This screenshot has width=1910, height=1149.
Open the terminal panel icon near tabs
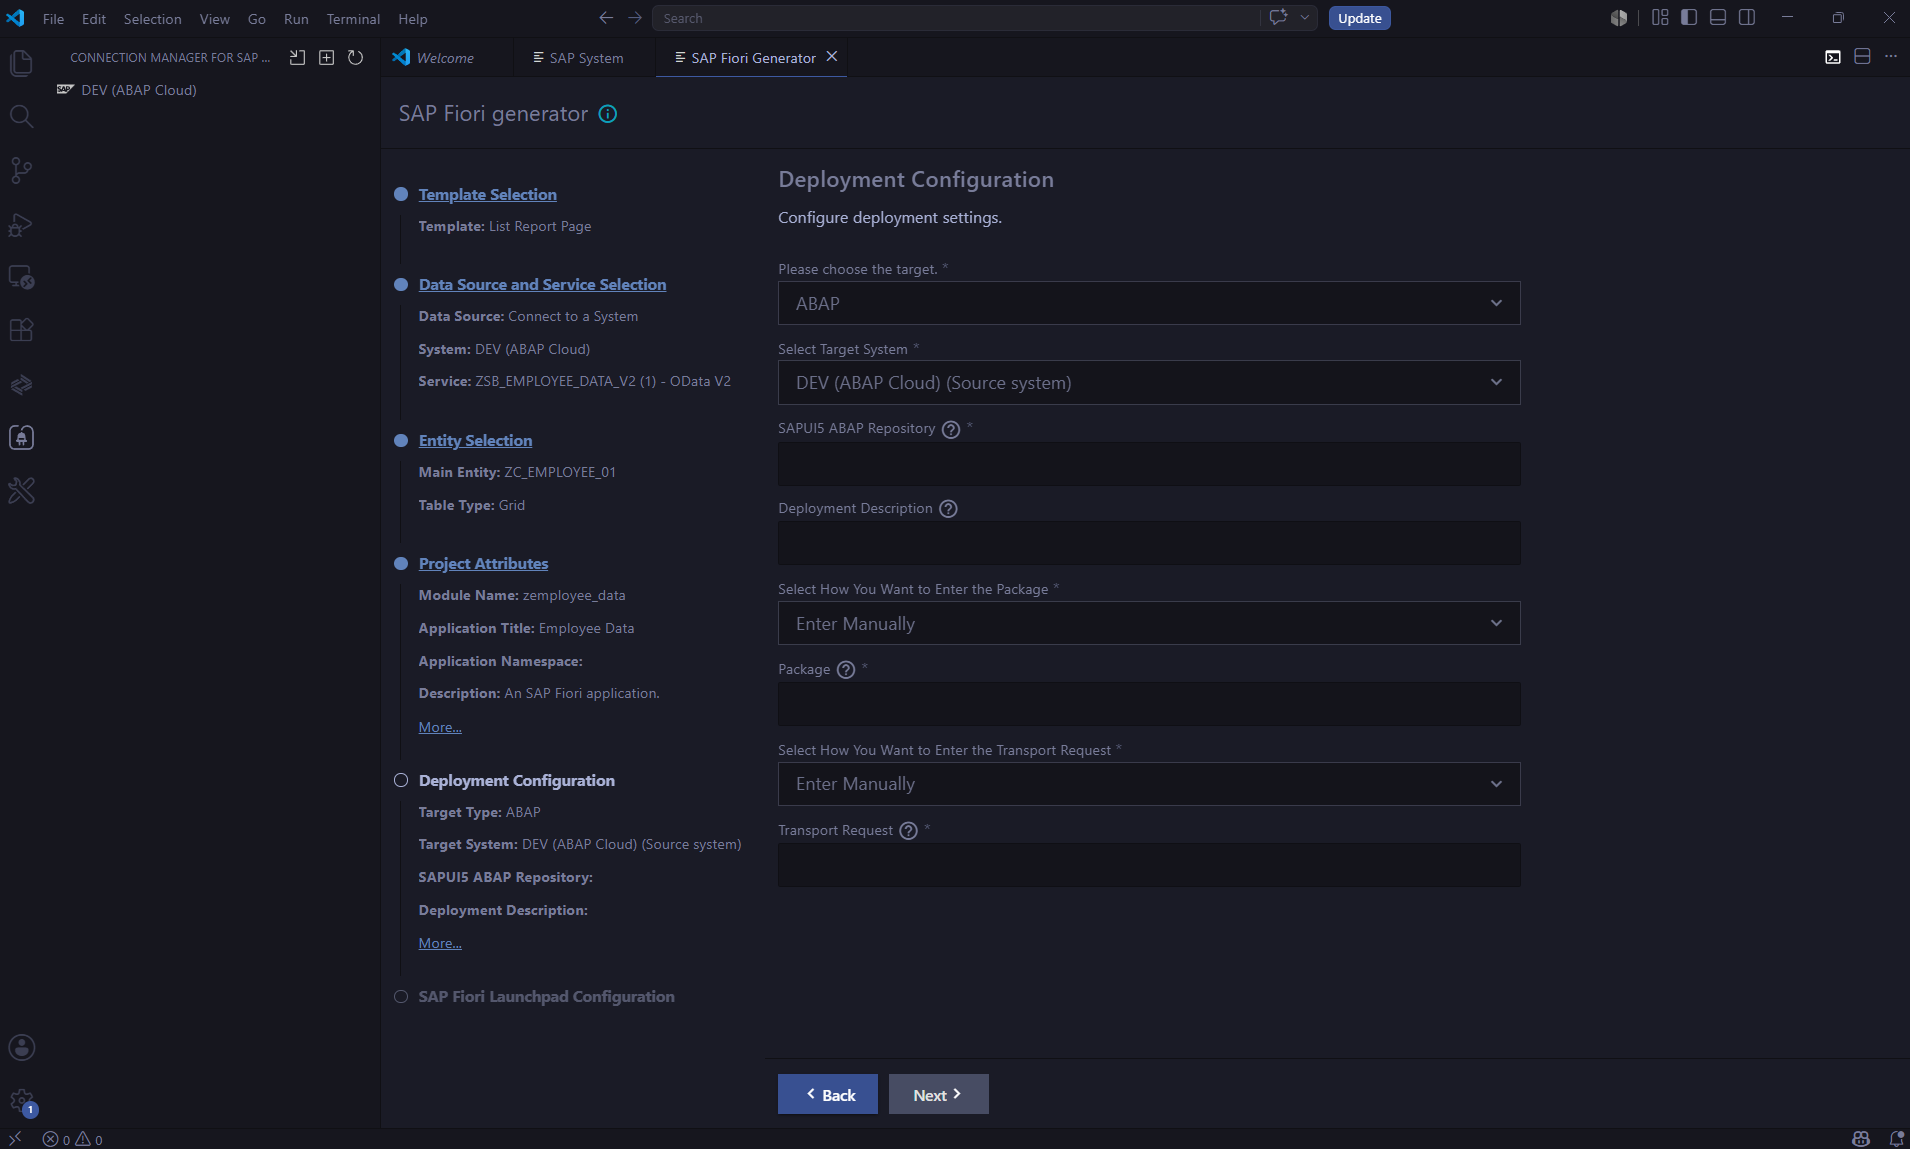point(1833,57)
